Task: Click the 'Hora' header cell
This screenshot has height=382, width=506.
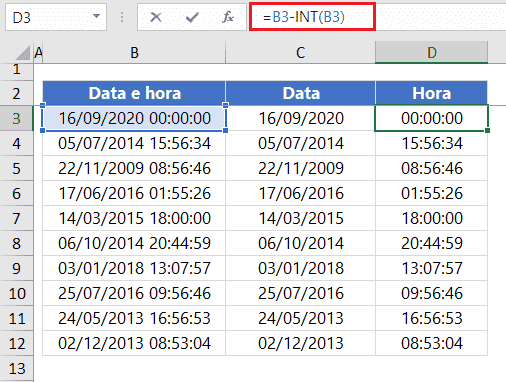Action: 431,93
